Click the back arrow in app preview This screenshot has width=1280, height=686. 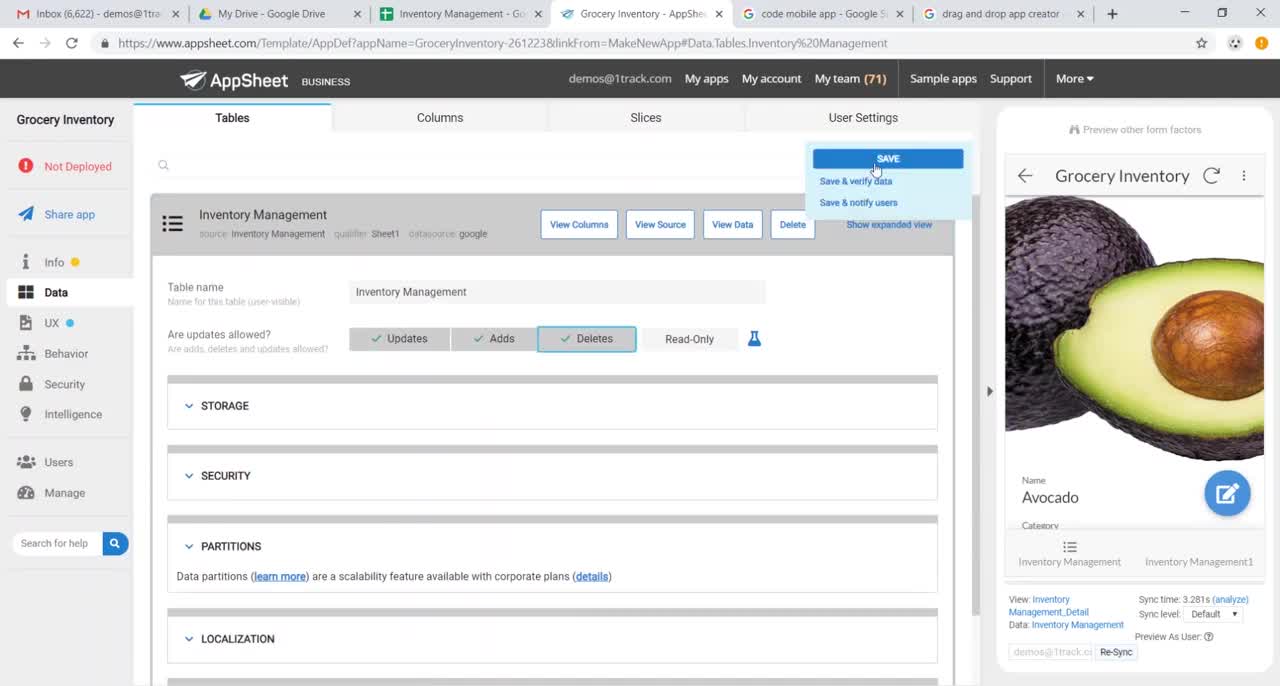pyautogui.click(x=1025, y=176)
